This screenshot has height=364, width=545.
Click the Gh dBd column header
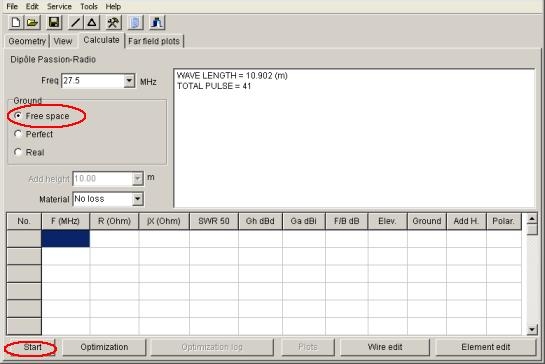point(260,221)
